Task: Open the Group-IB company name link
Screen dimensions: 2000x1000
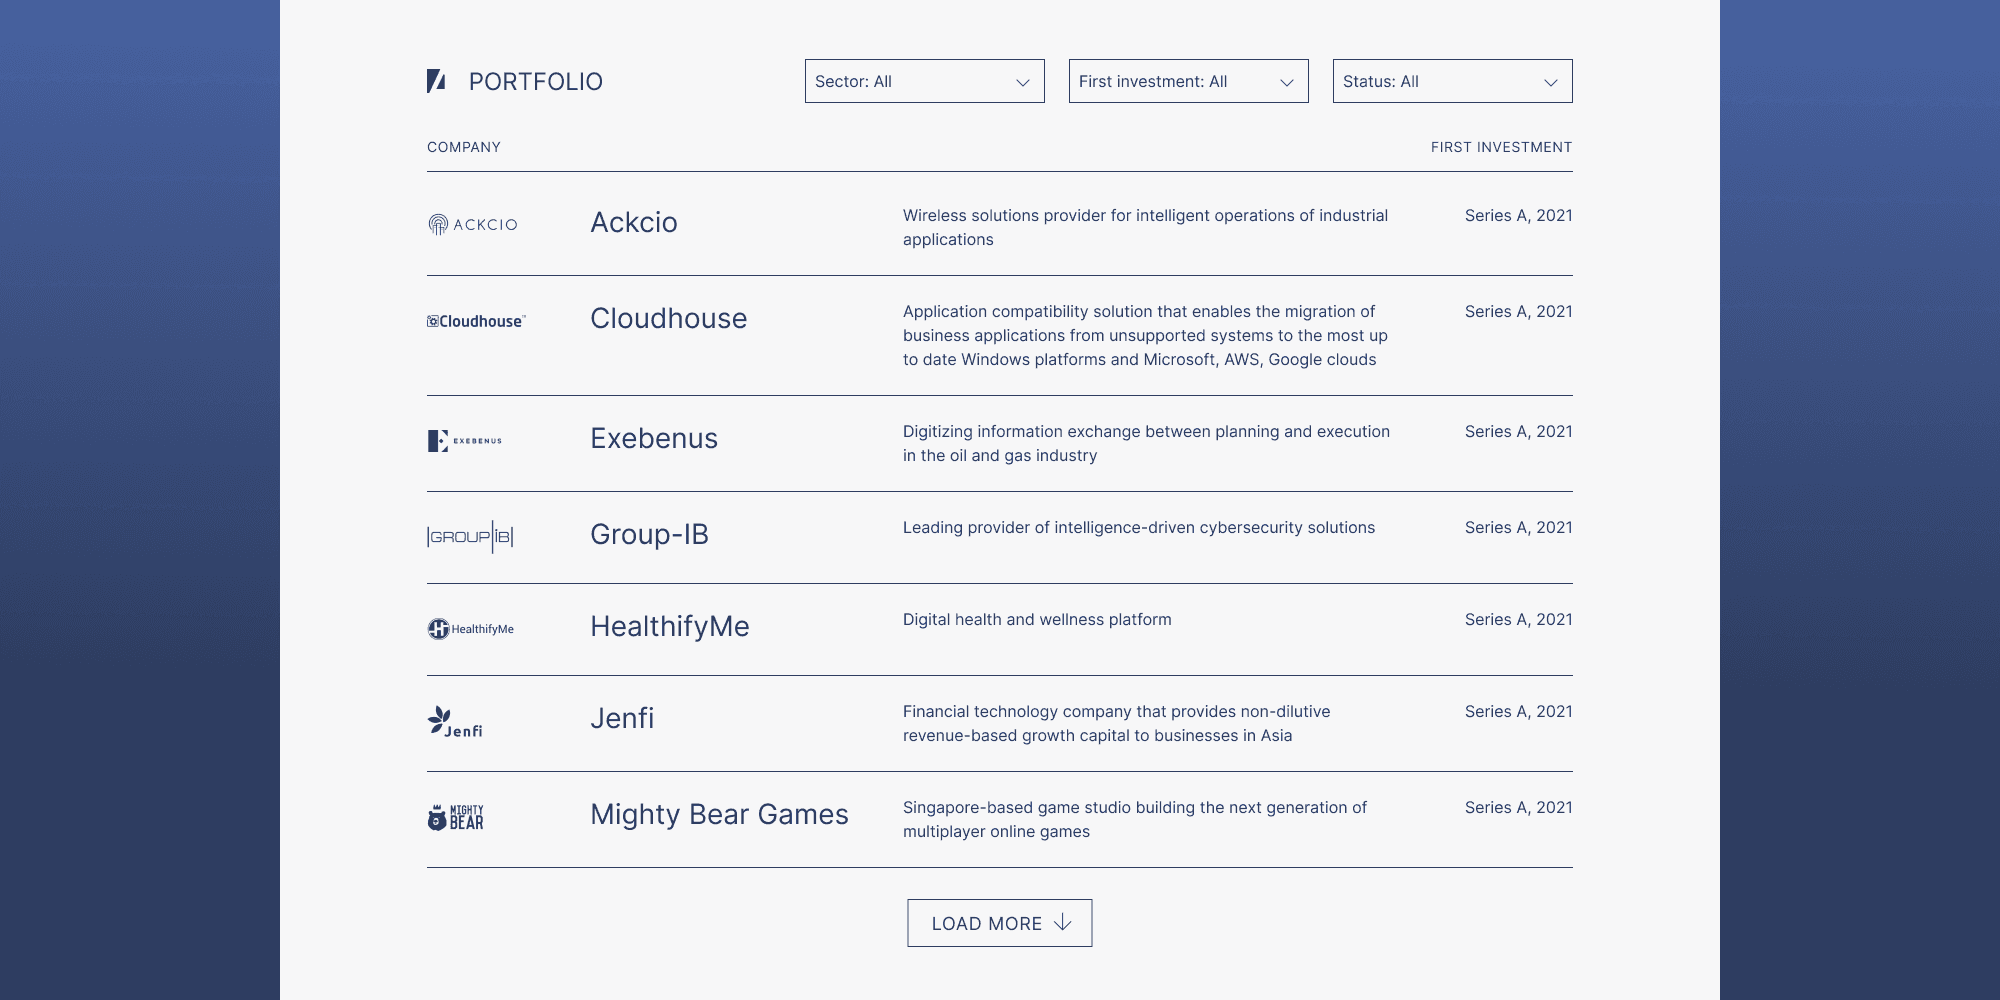Action: (x=650, y=534)
